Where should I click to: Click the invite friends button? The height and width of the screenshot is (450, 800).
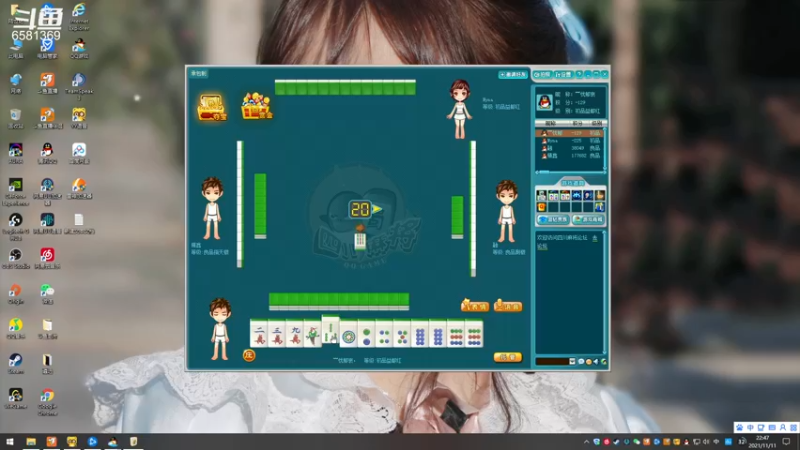[513, 74]
